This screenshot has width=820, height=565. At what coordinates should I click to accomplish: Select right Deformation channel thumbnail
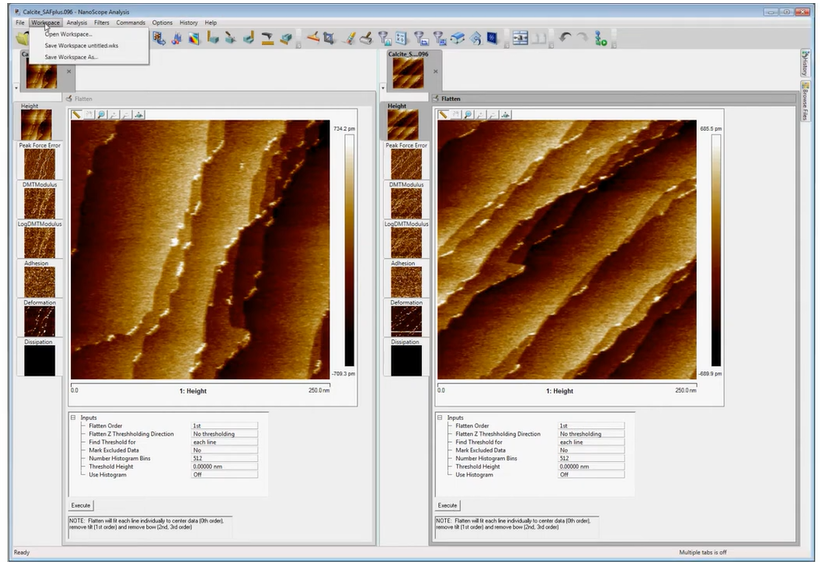(x=406, y=321)
